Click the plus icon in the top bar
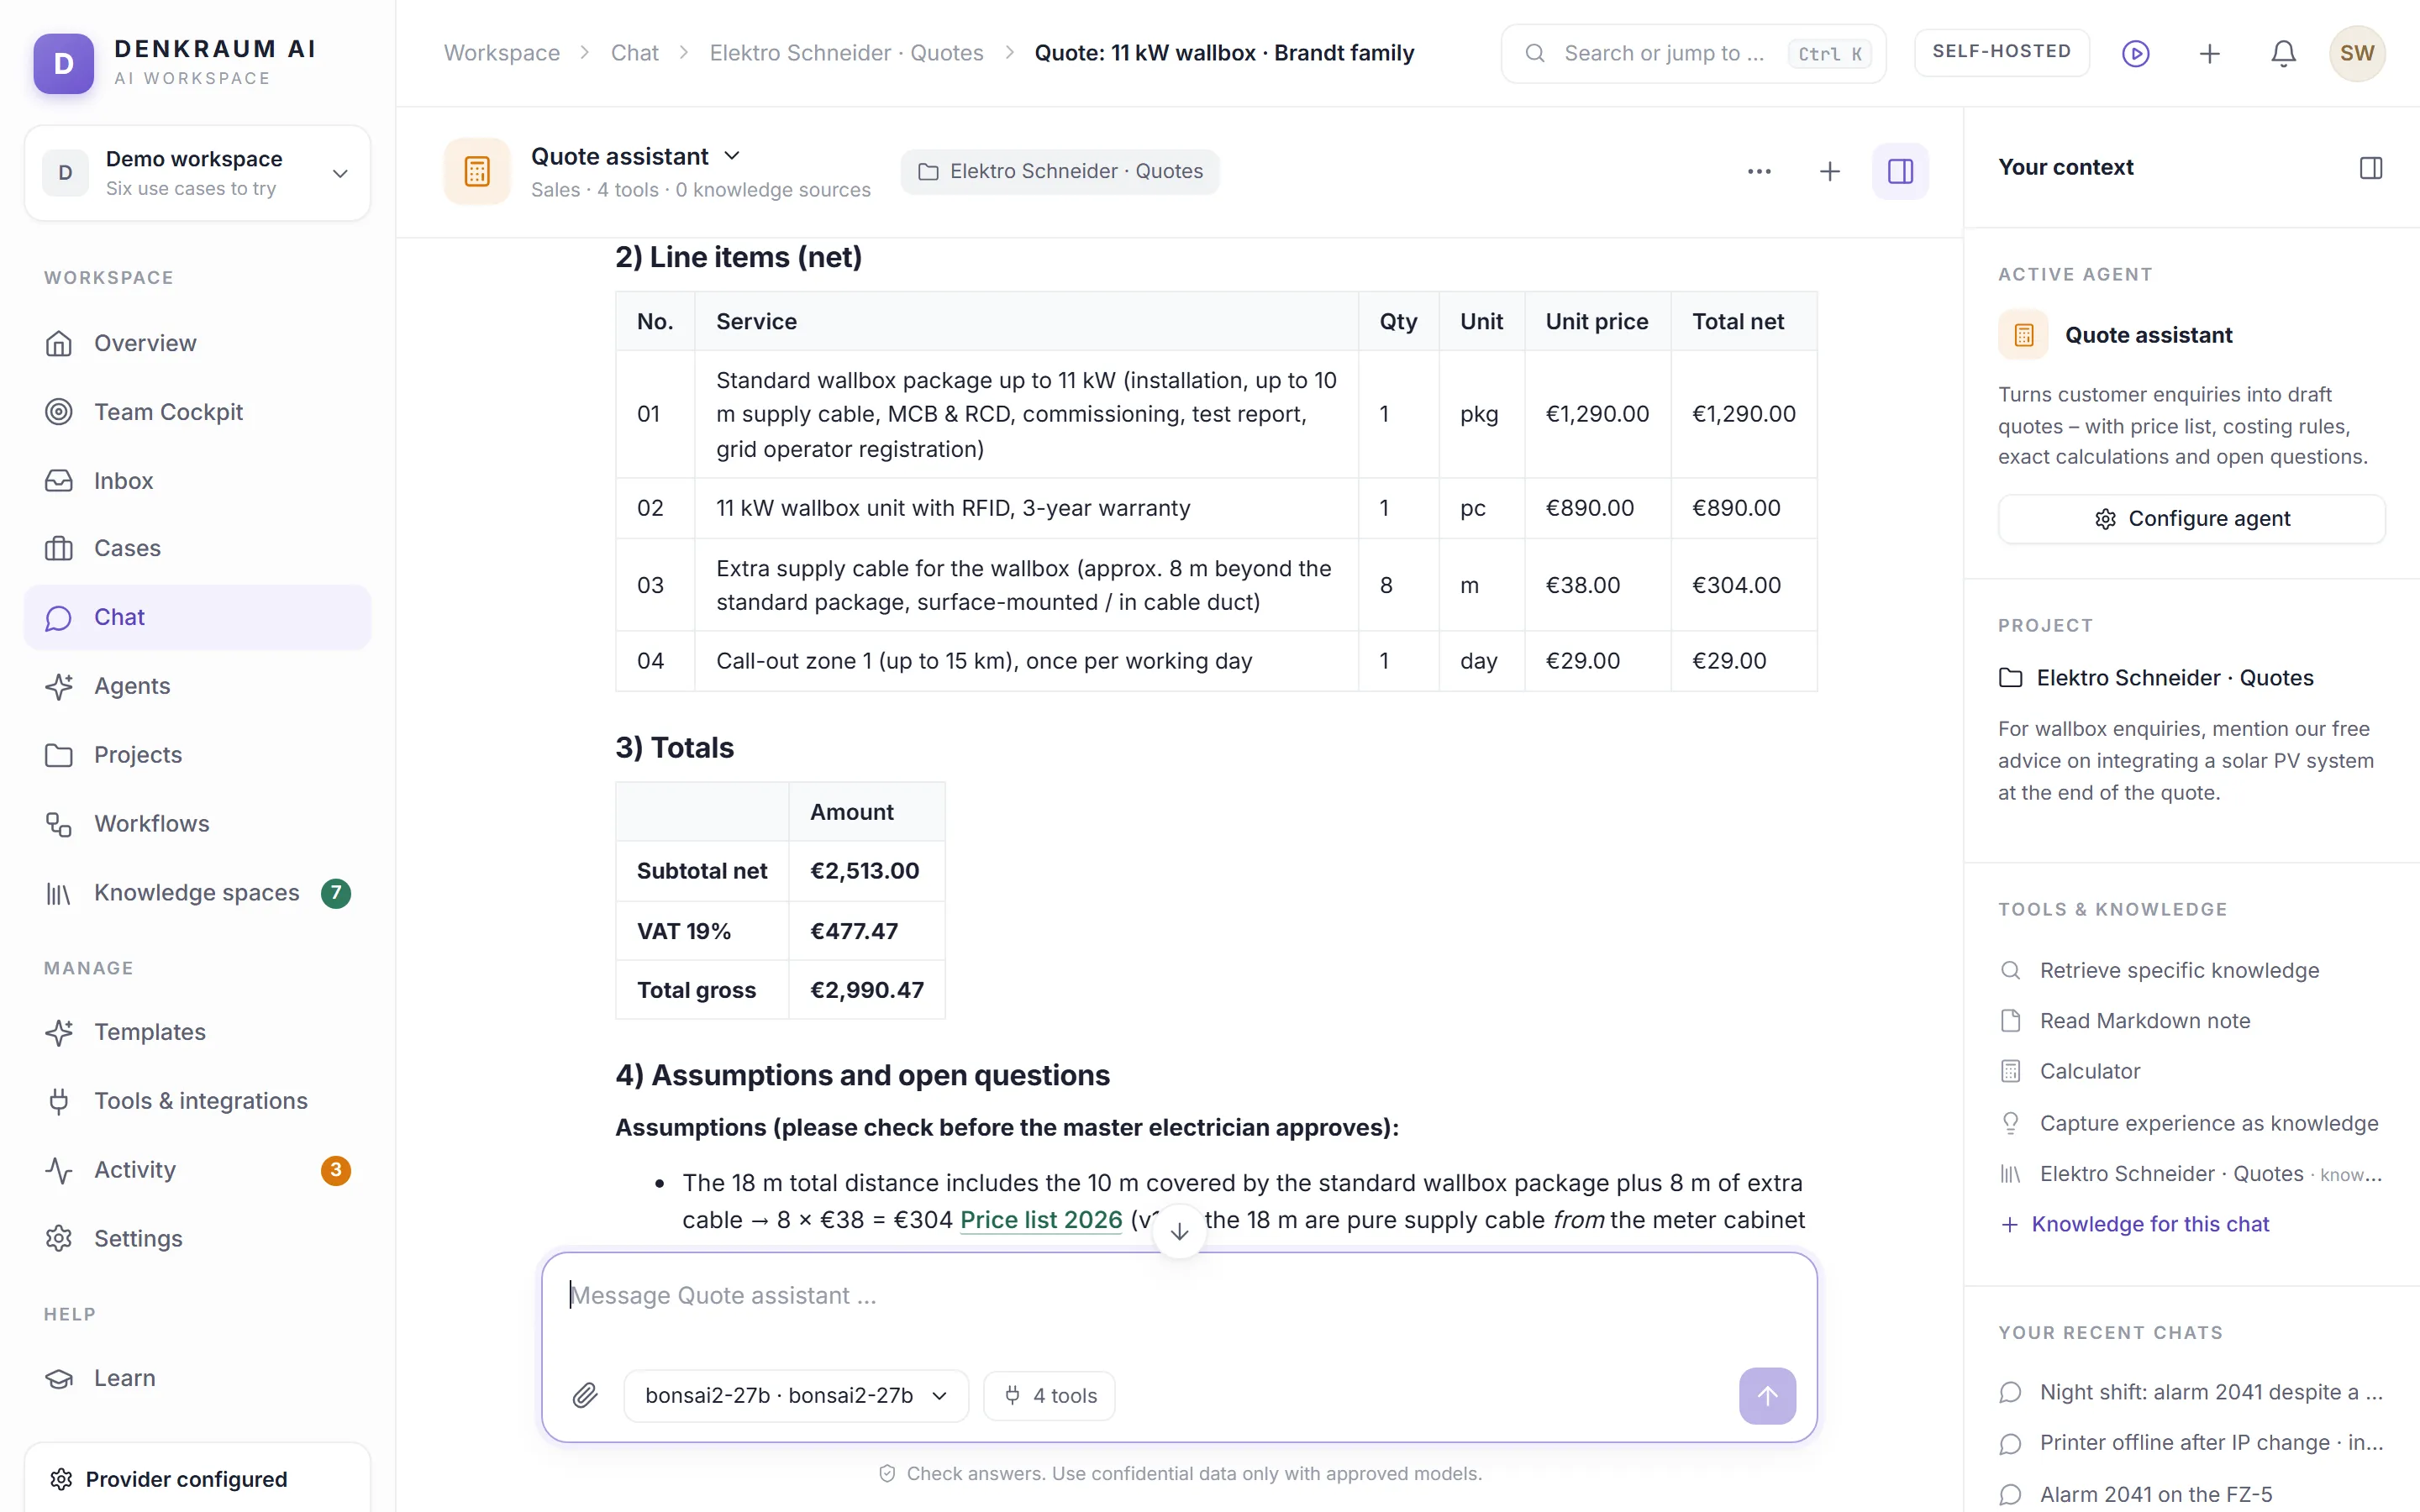The height and width of the screenshot is (1512, 2420). coord(2209,53)
